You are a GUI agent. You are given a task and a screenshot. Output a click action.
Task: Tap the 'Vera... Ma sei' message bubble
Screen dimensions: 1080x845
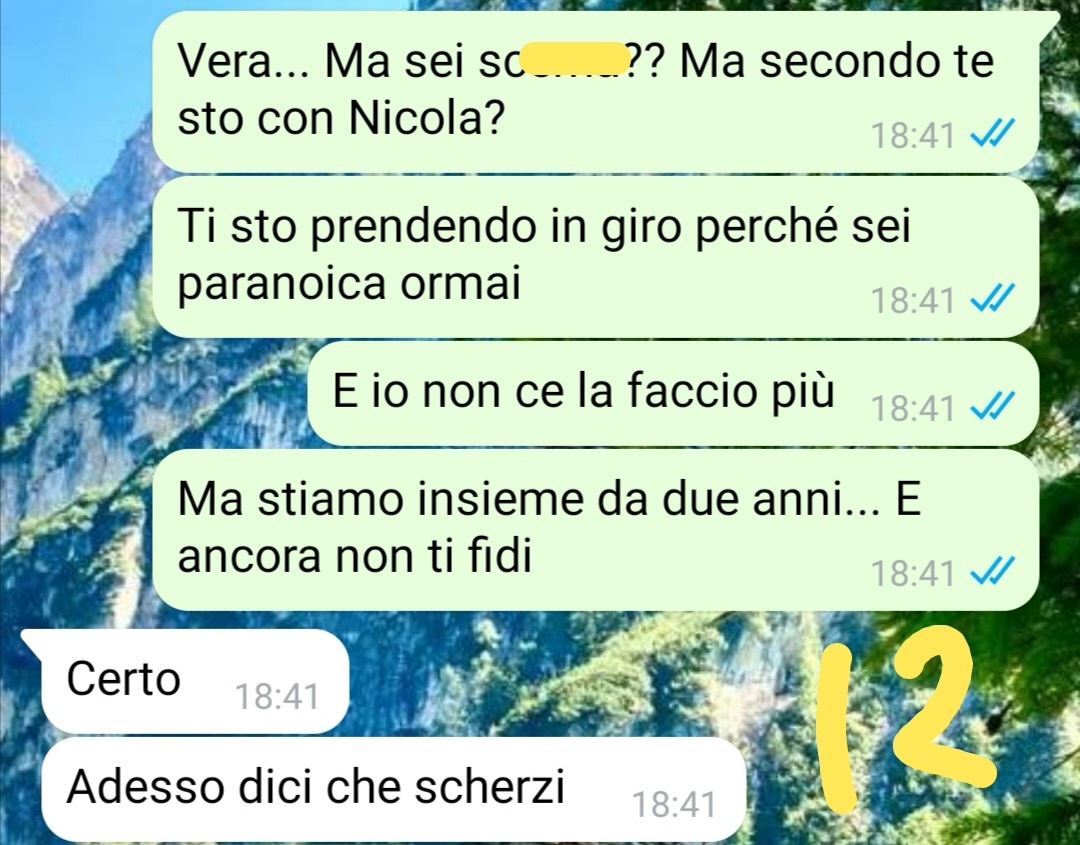pyautogui.click(x=596, y=91)
